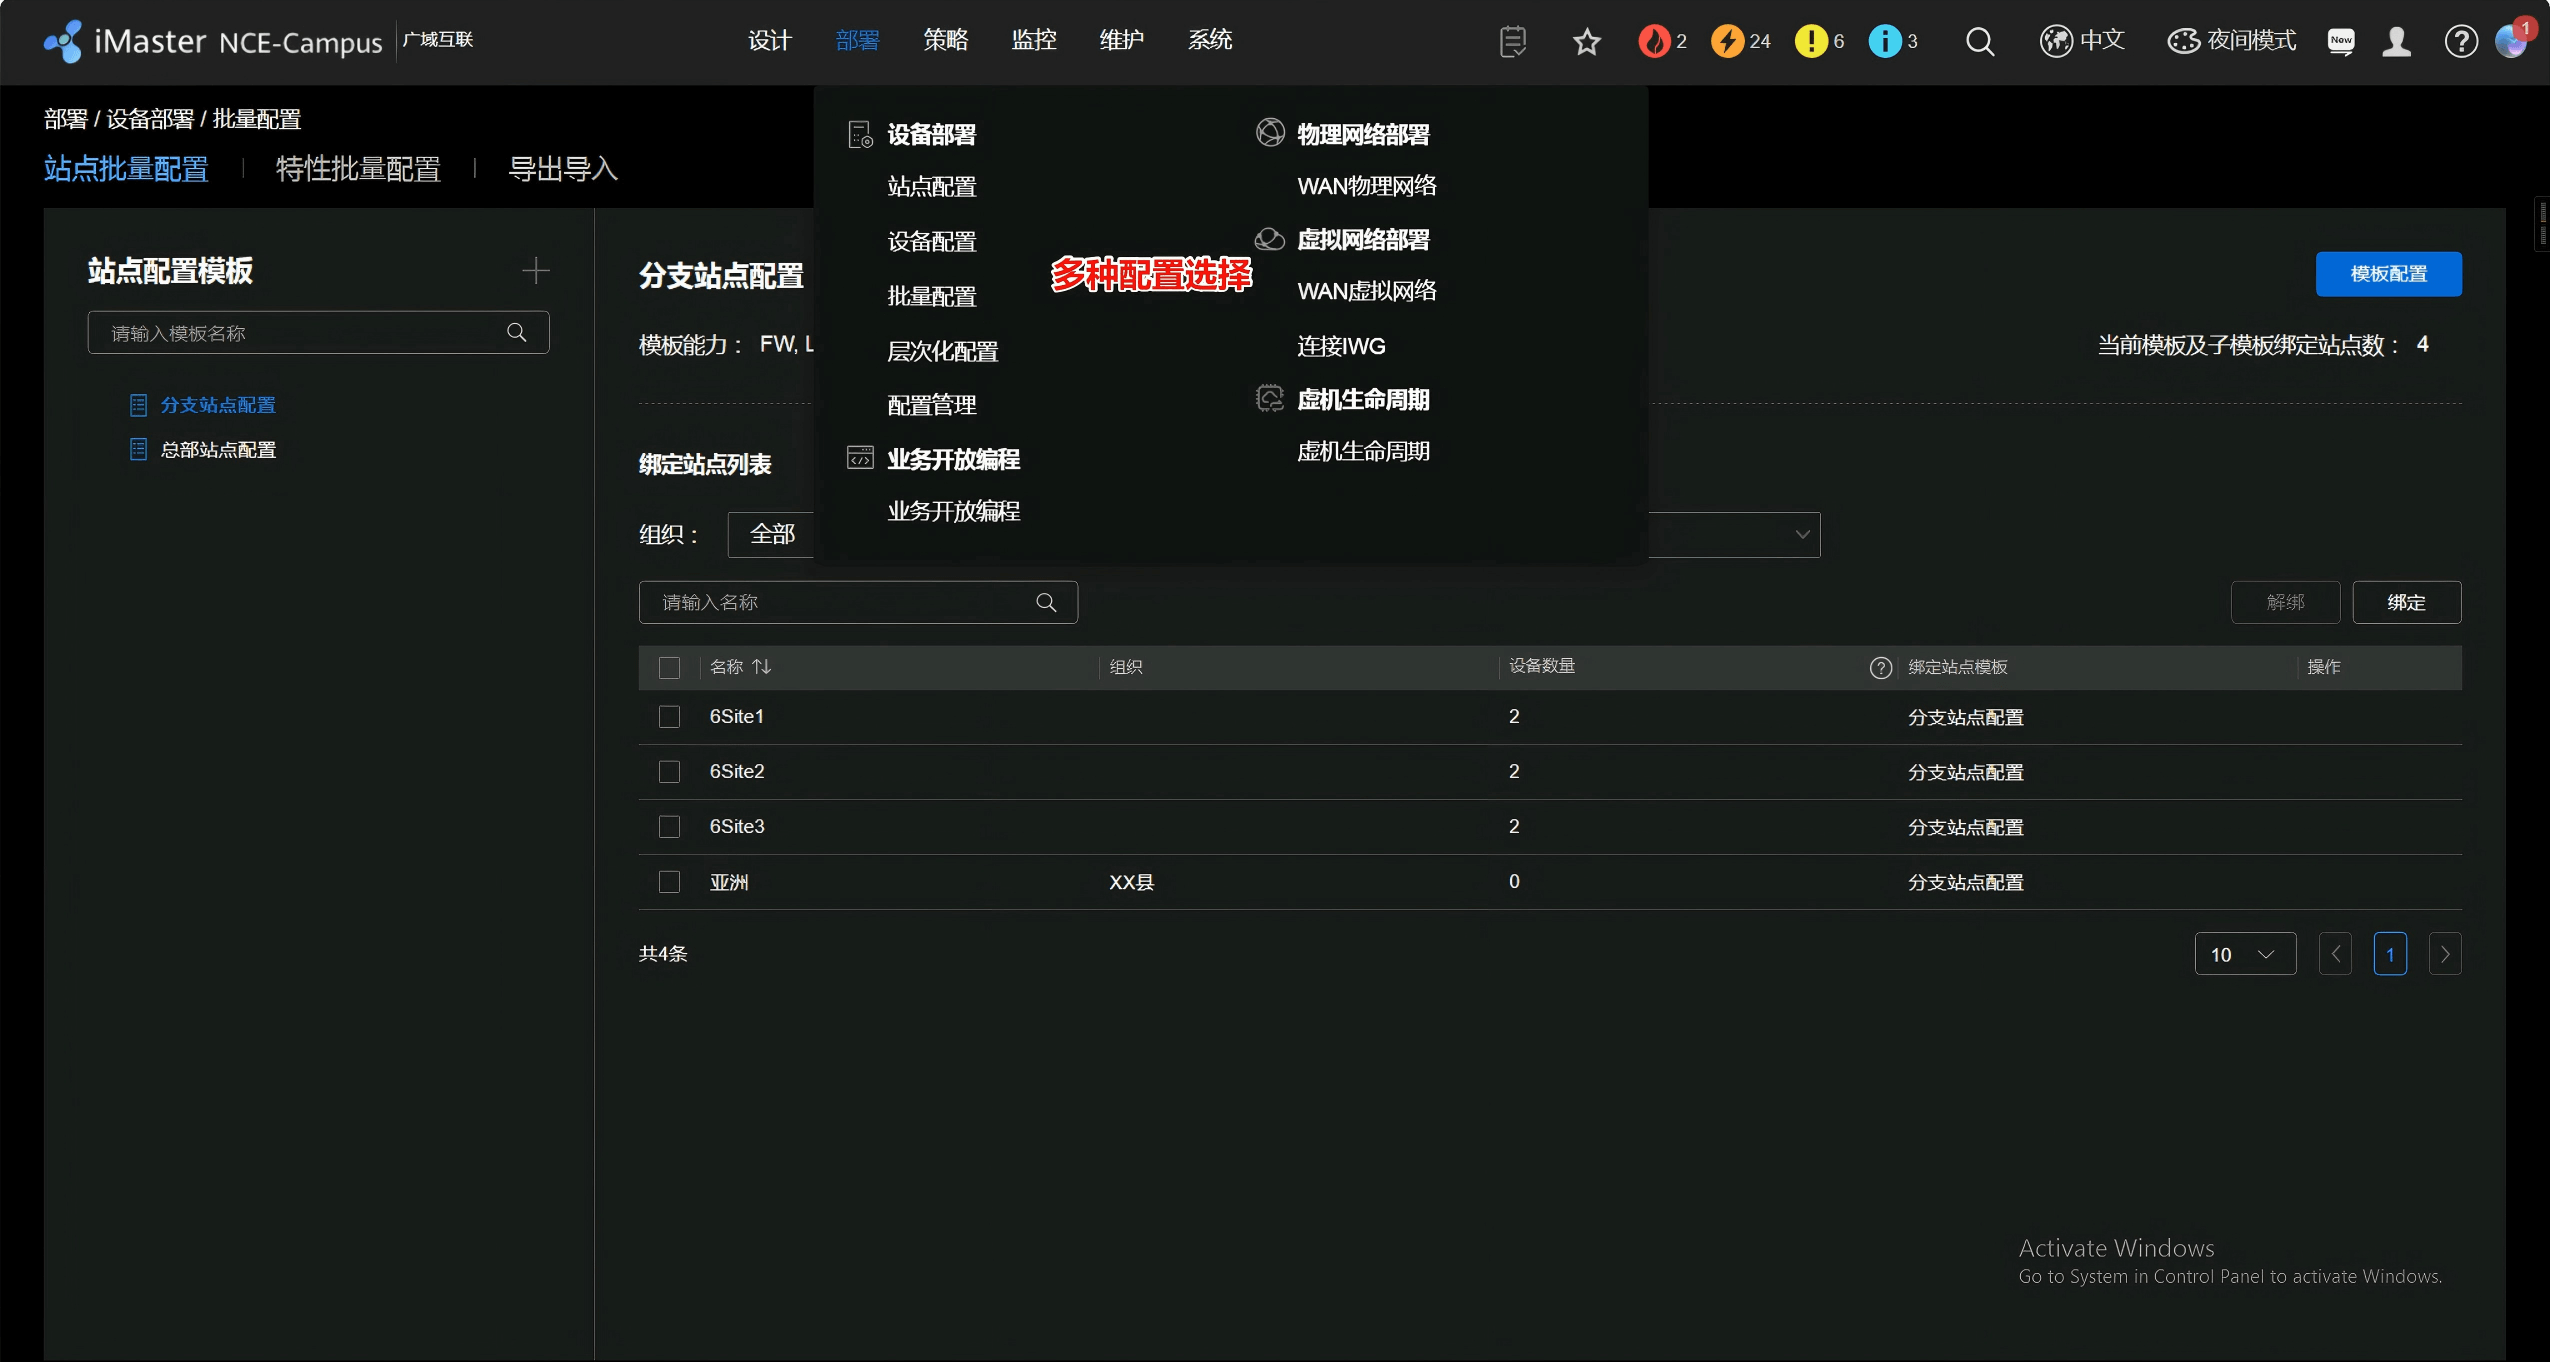Add a new site configuration template
Image resolution: width=2550 pixels, height=1362 pixels.
point(536,271)
